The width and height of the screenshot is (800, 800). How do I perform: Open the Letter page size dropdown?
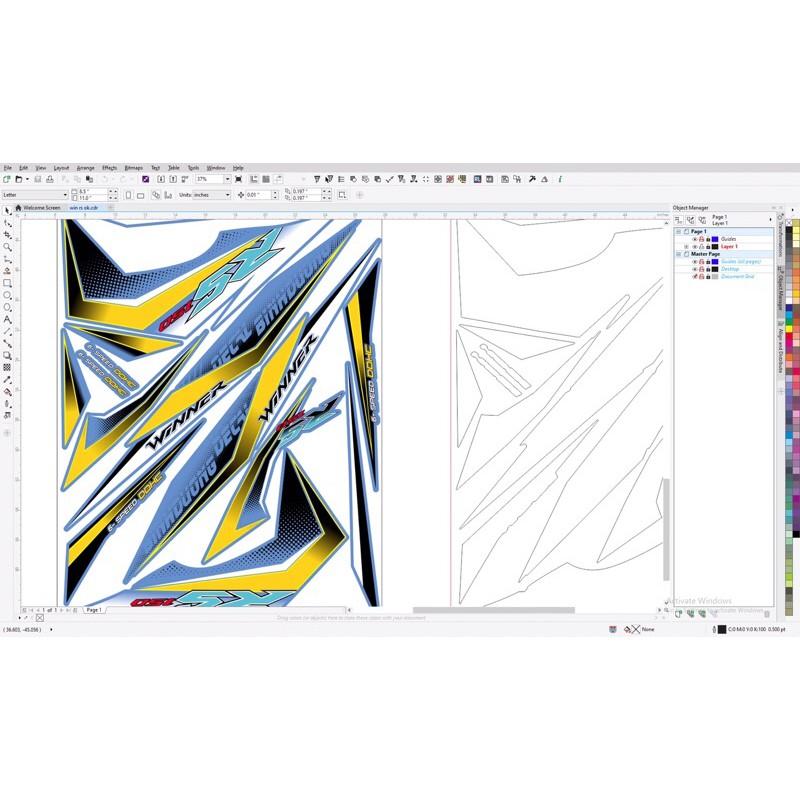click(x=66, y=195)
